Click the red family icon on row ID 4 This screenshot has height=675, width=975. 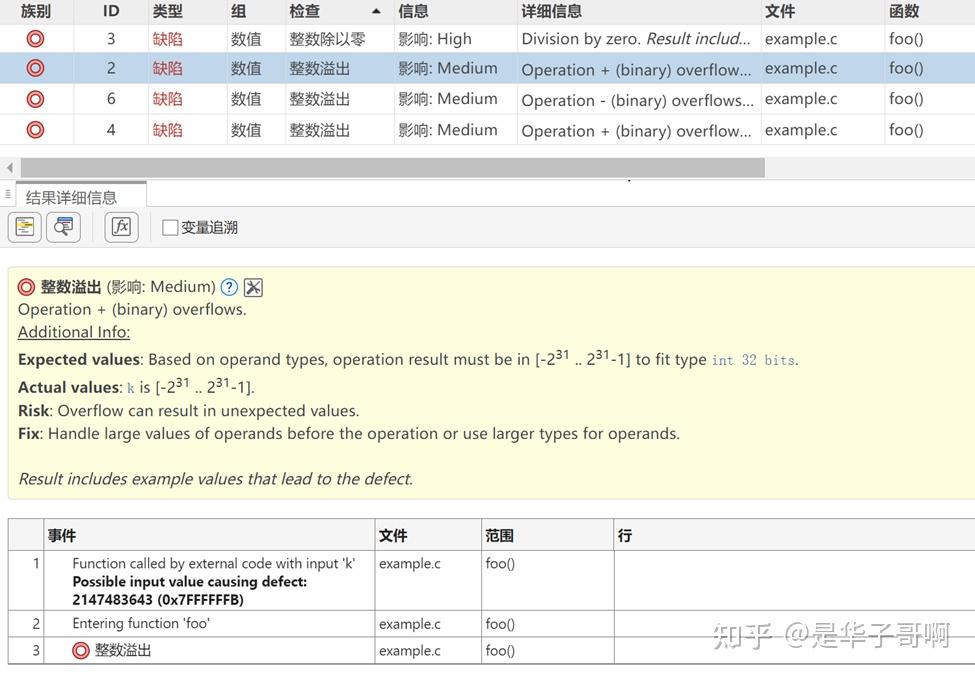[x=34, y=130]
